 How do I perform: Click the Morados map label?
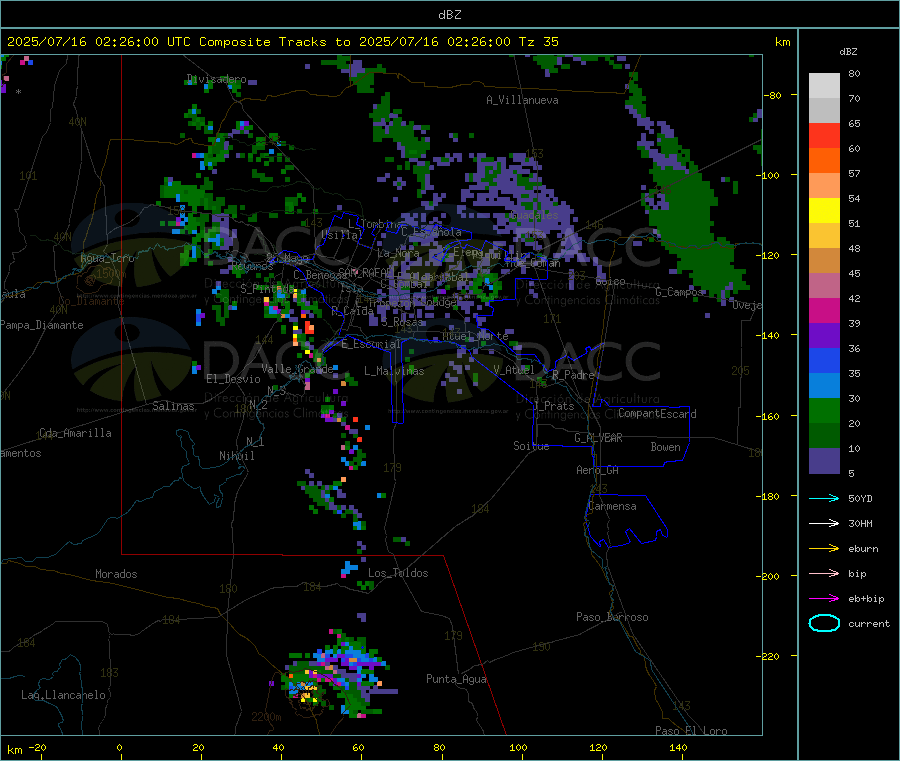(116, 574)
